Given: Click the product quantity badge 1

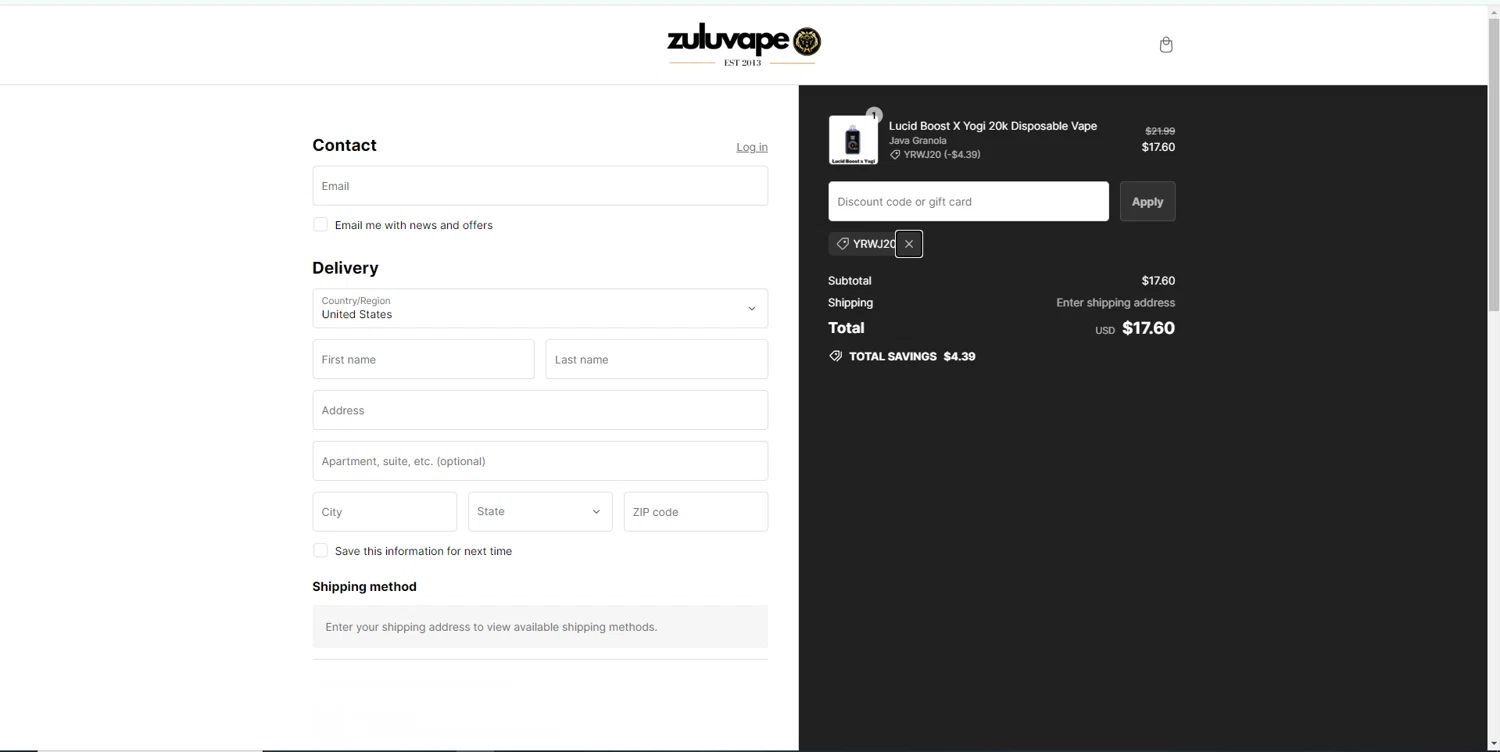Looking at the screenshot, I should pos(874,115).
